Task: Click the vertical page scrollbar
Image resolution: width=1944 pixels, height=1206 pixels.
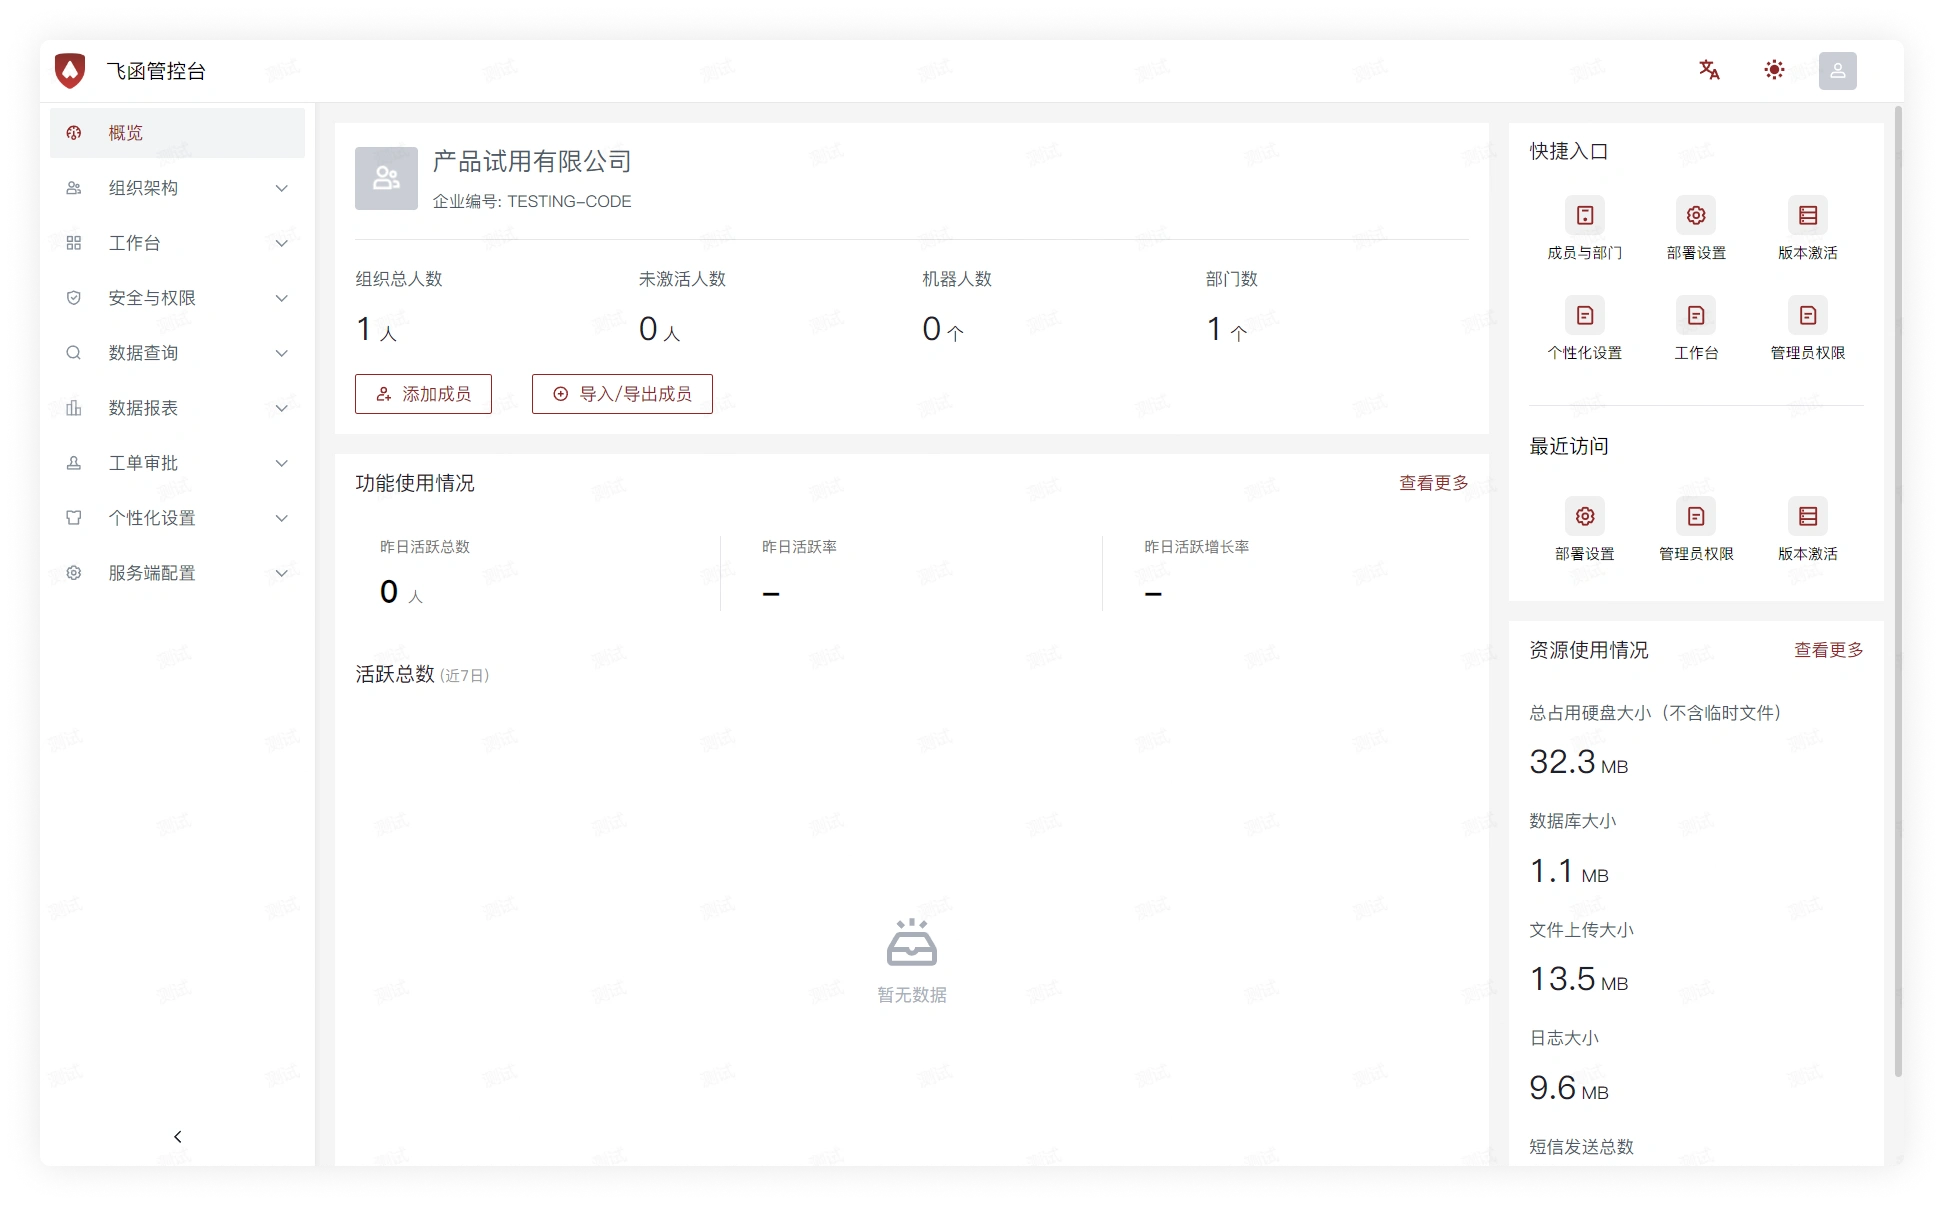Action: click(1898, 592)
